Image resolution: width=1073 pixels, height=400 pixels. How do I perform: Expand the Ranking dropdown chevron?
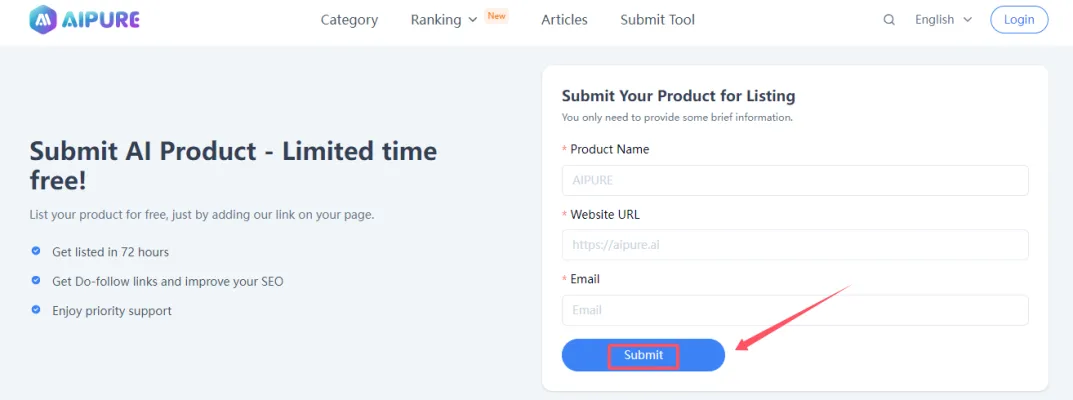[x=472, y=20]
